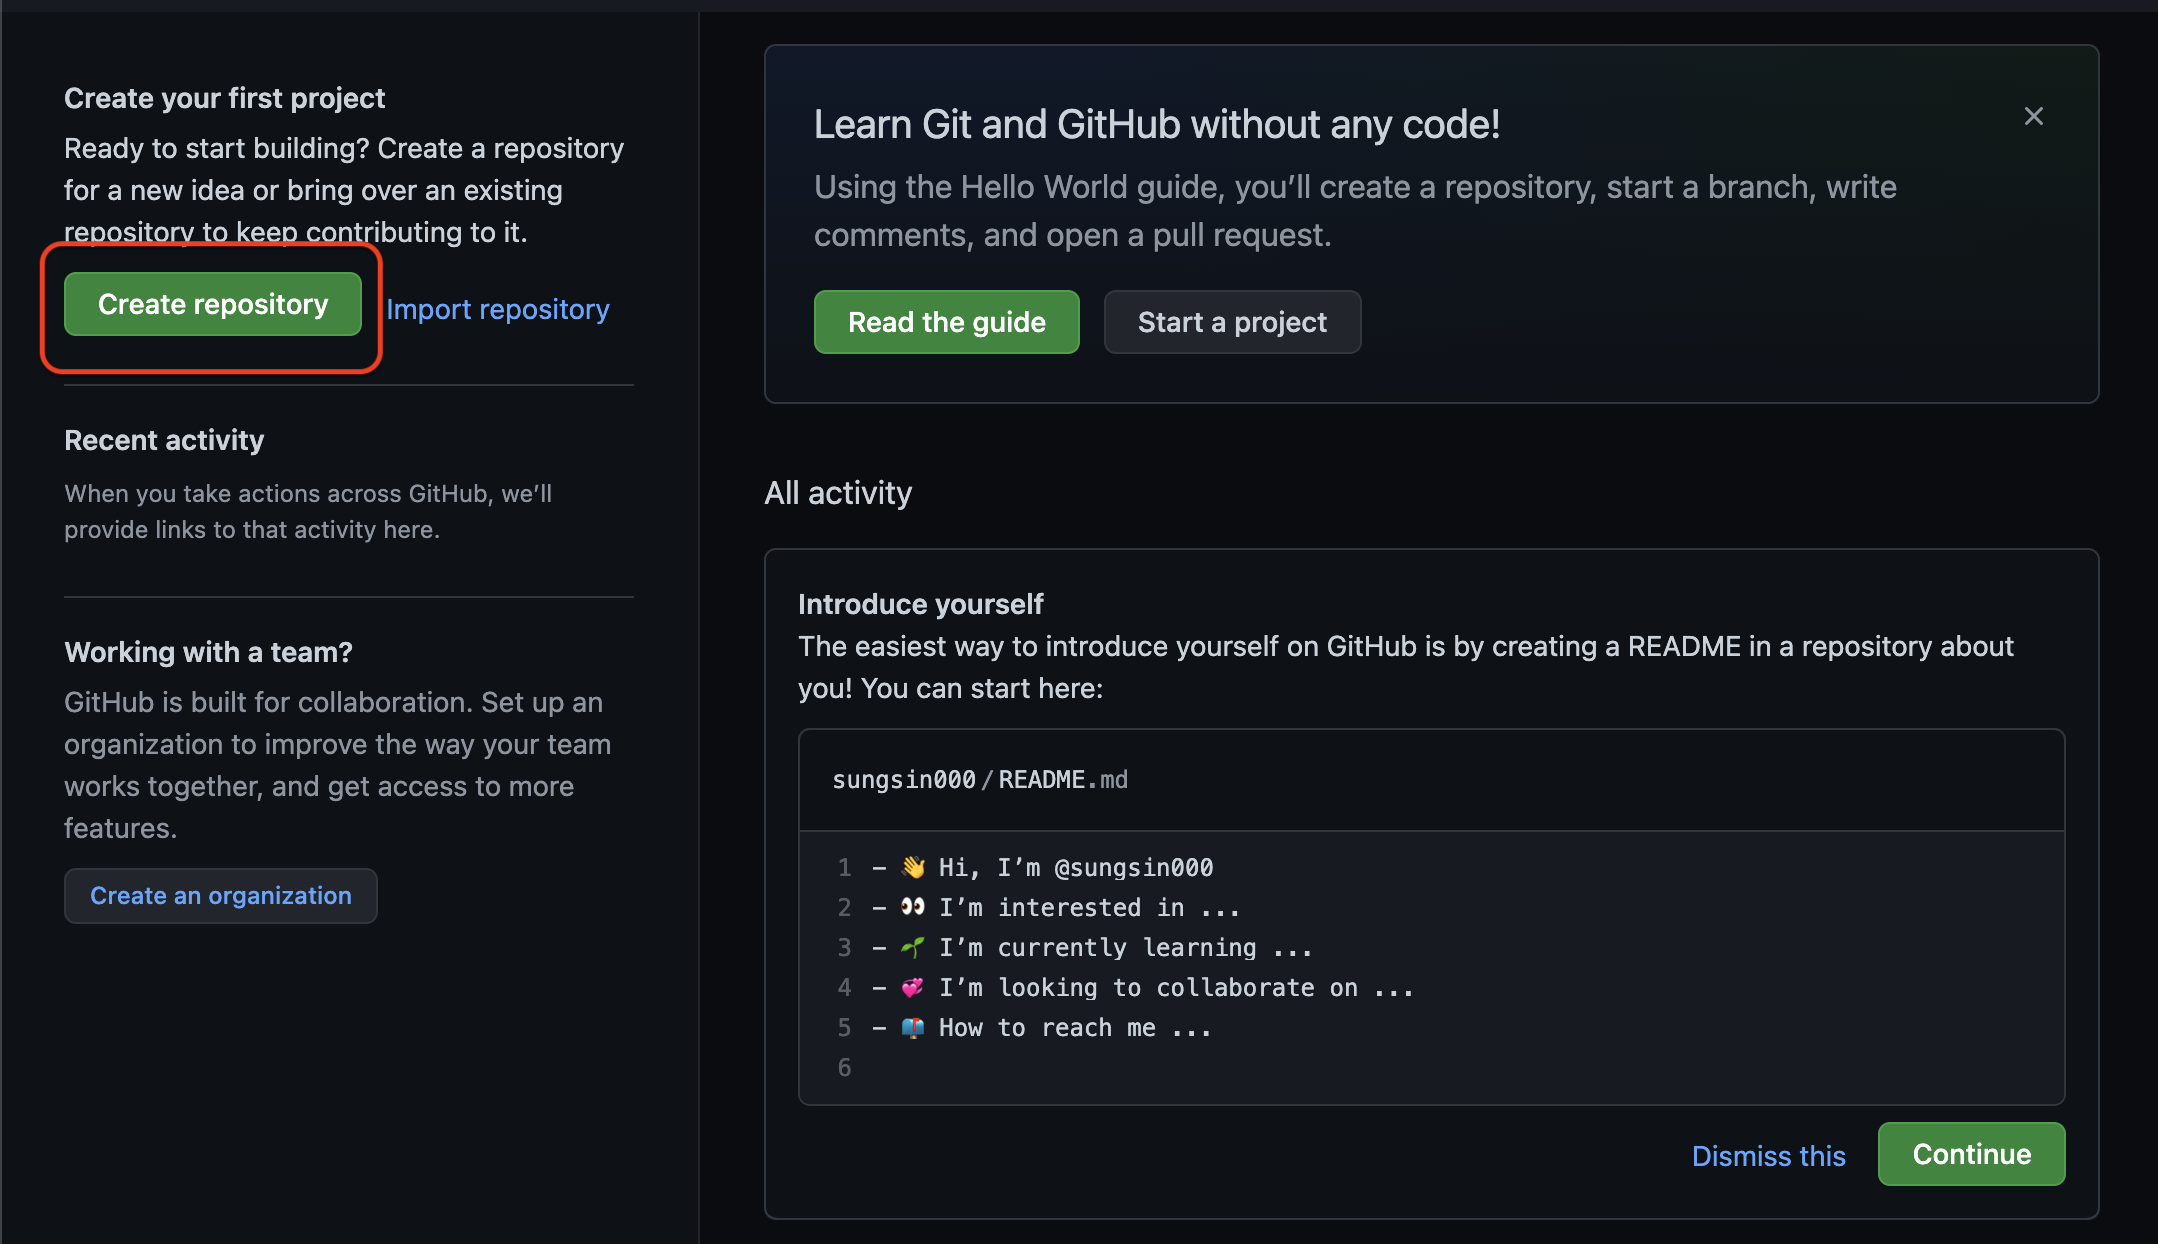Screen dimensions: 2158x1244
Task: Click the seedling emoji on line 3
Action: coord(913,947)
